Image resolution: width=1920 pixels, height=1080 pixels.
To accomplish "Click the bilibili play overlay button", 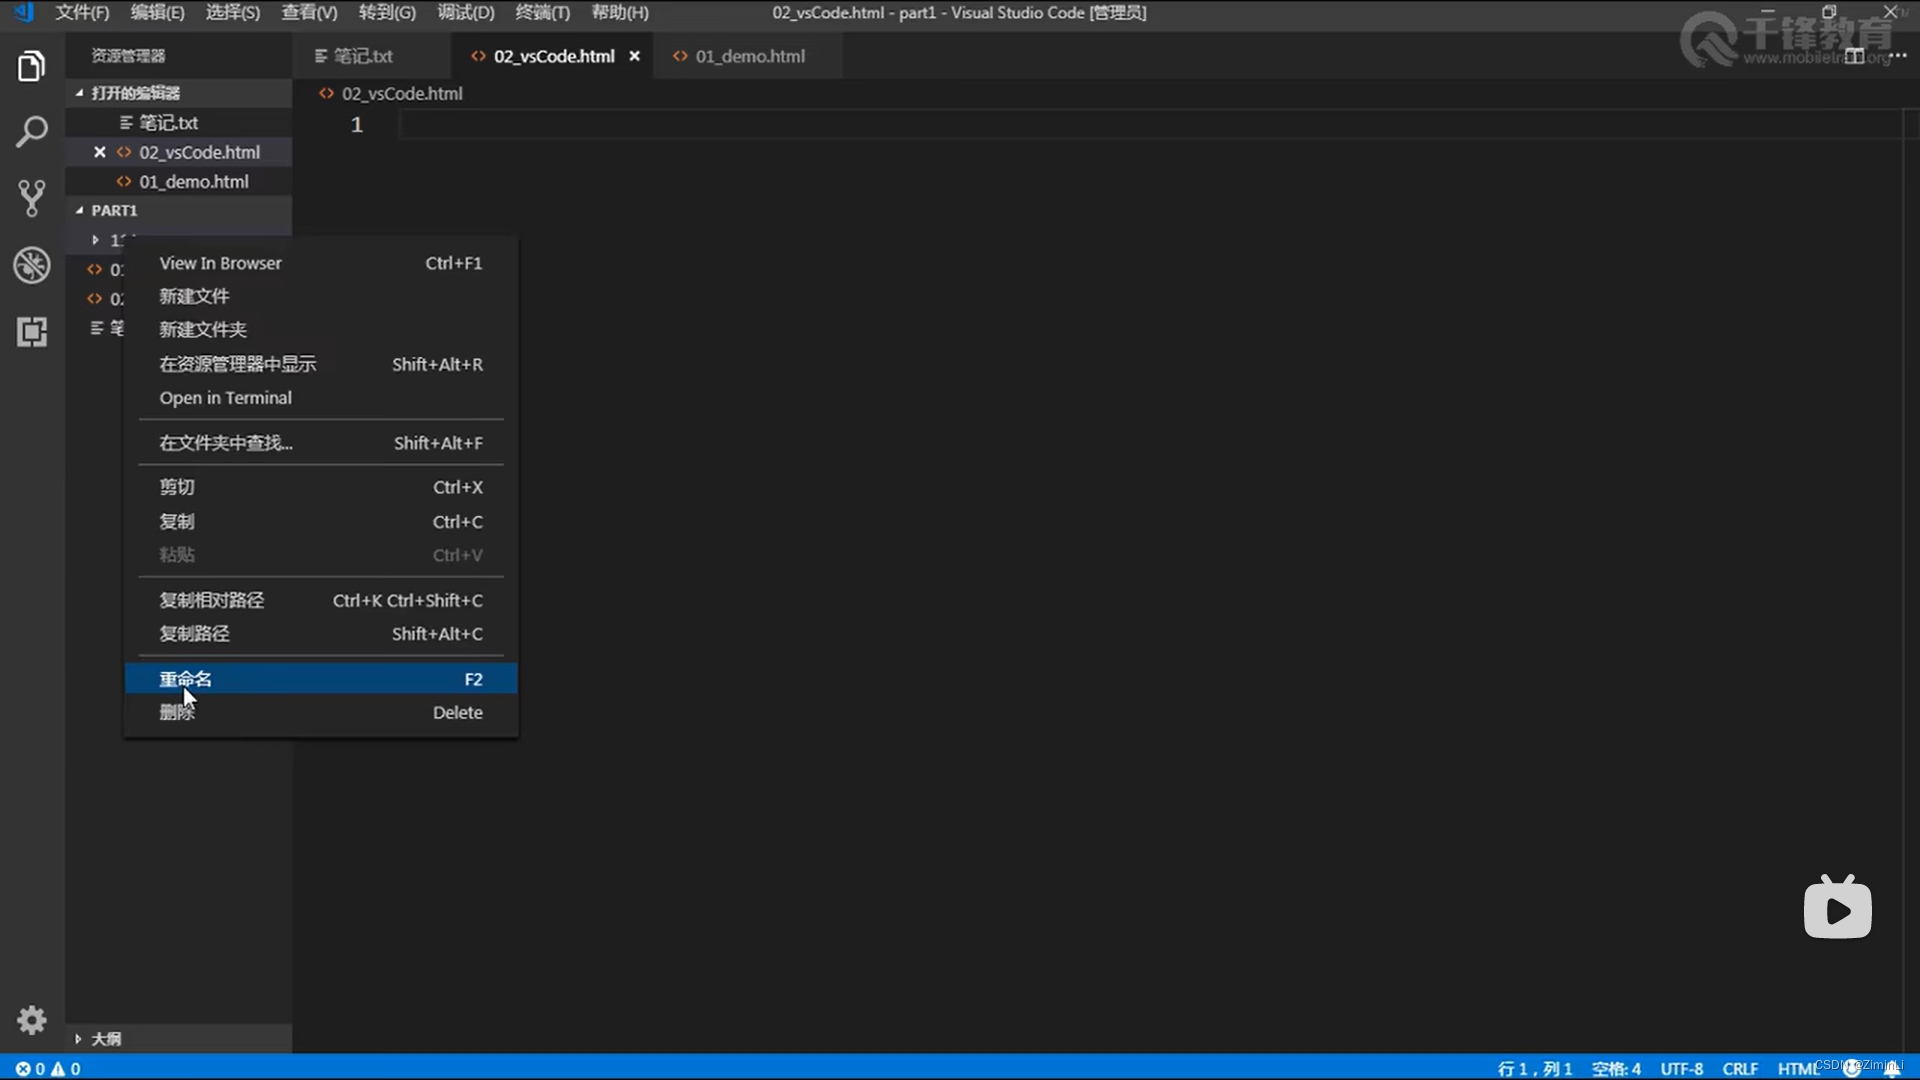I will (x=1837, y=907).
